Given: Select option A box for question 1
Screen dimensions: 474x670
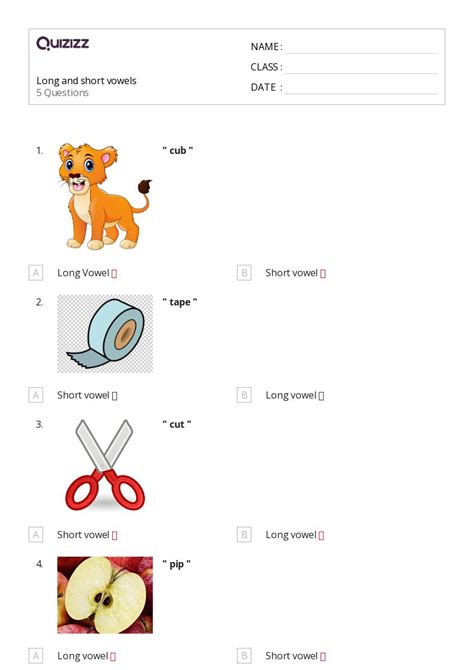Looking at the screenshot, I should 36,273.
